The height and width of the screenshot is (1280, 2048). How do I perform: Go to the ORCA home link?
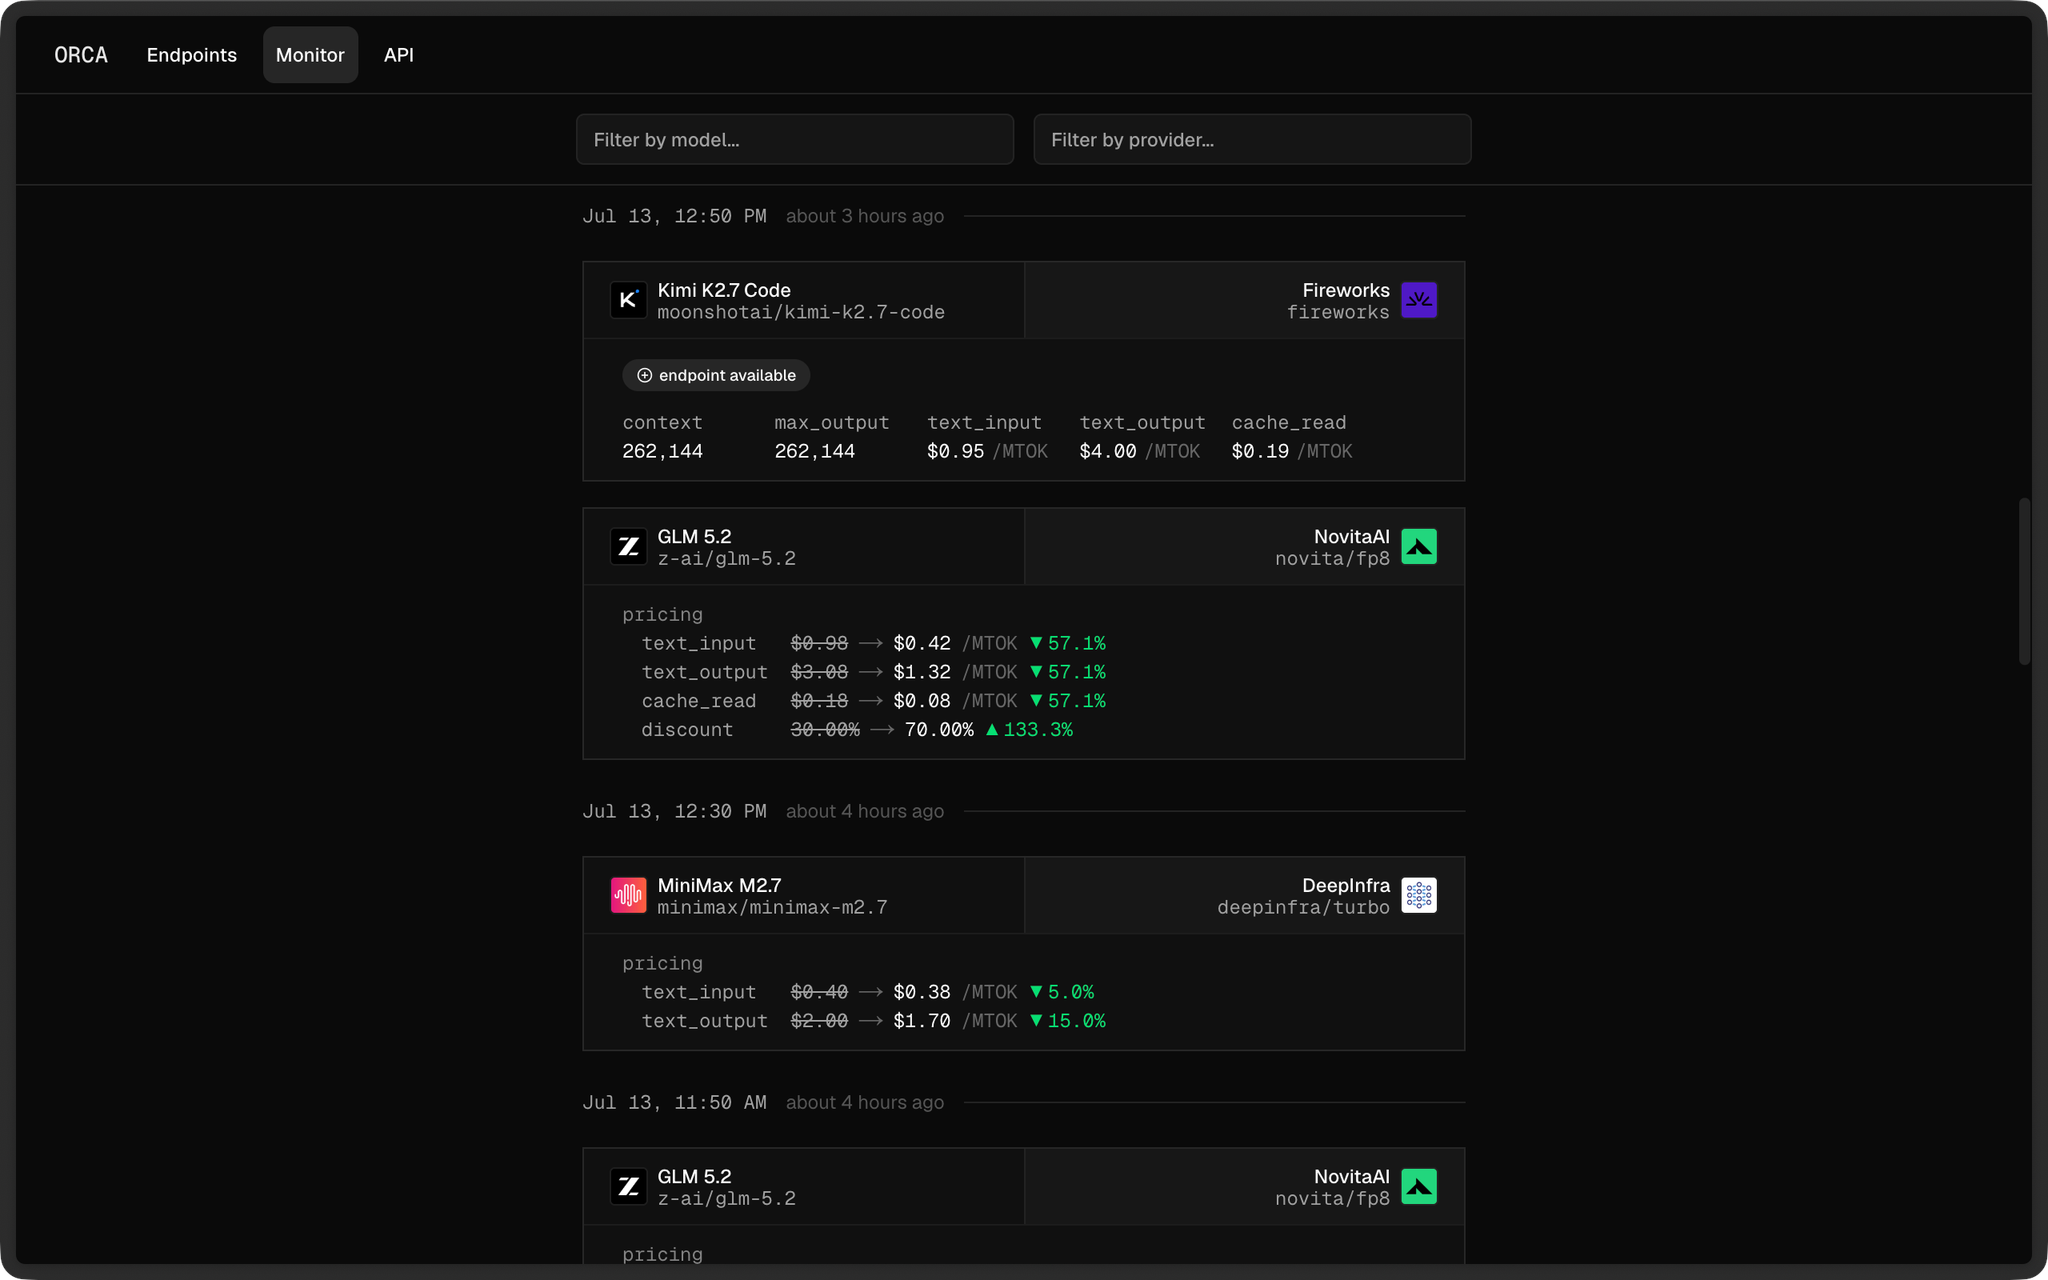81,55
